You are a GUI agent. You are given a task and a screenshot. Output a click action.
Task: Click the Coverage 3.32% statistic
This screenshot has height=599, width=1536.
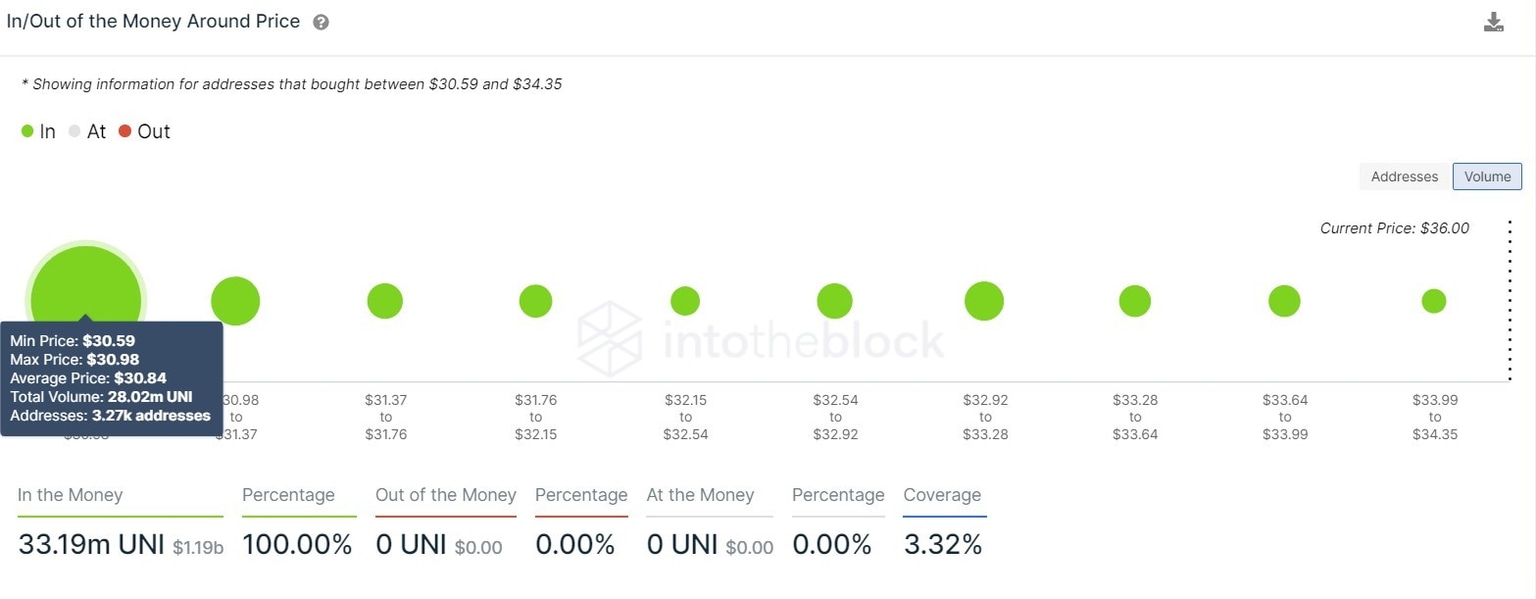942,545
